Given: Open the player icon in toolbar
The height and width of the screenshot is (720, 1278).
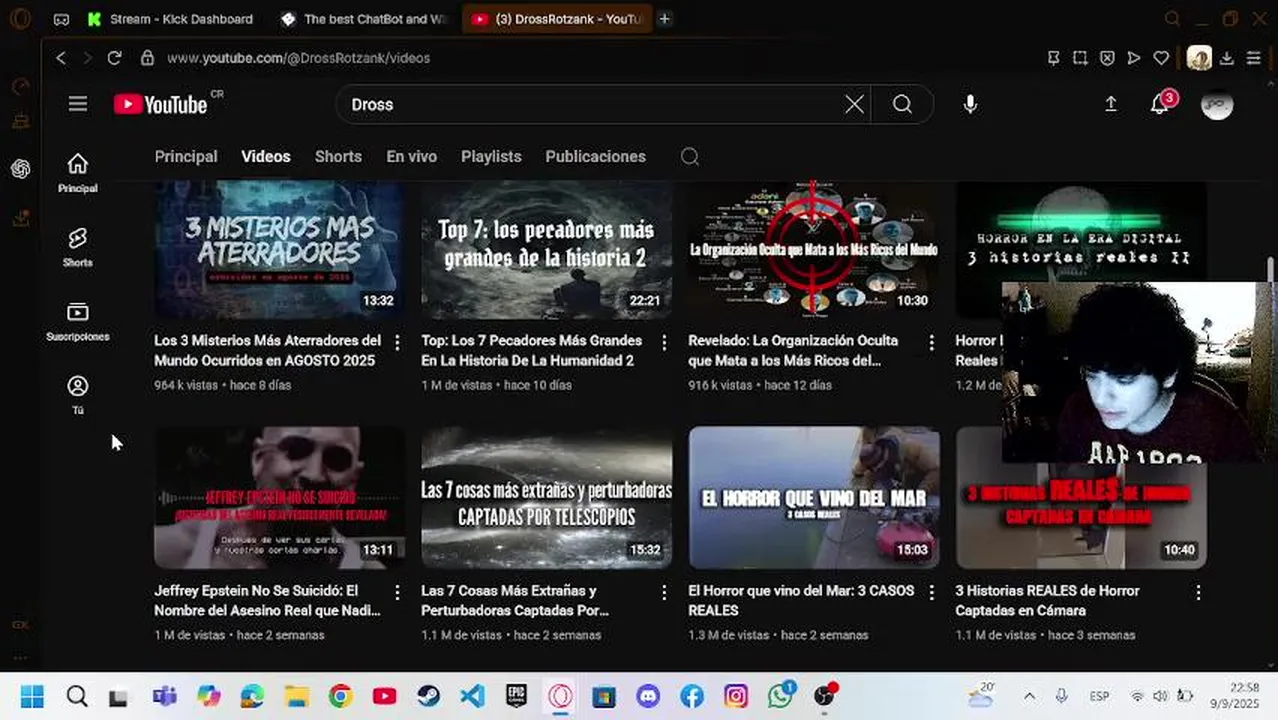Looking at the screenshot, I should [x=1134, y=58].
